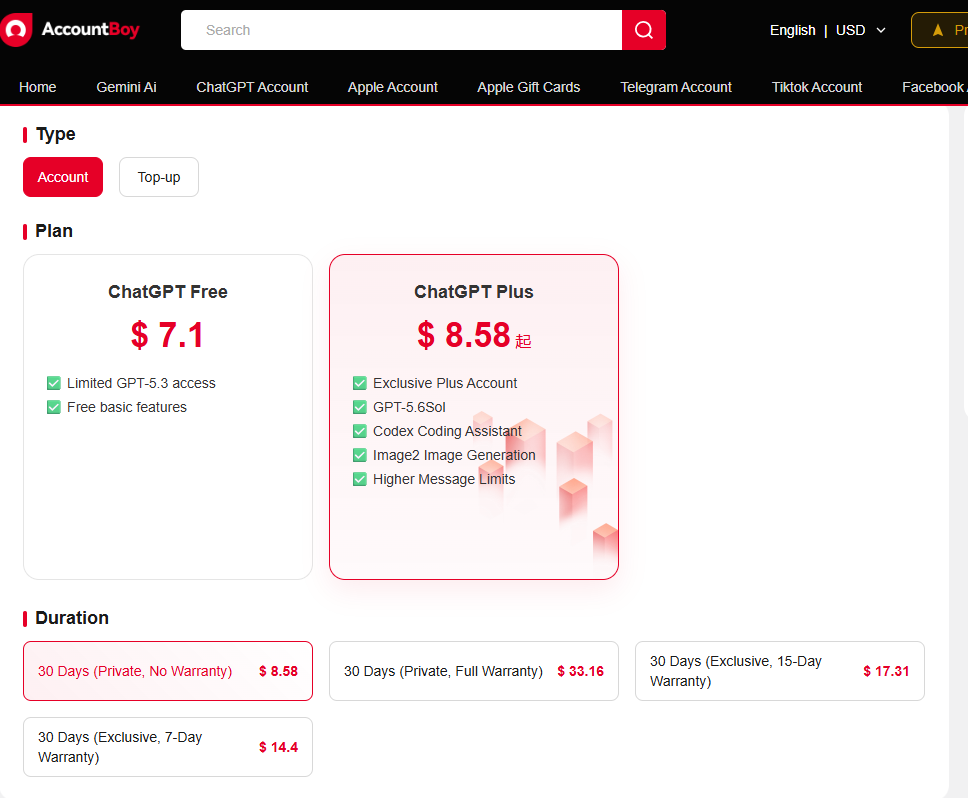
Task: Click the Exclusive Plus Account checkmark
Action: point(359,383)
